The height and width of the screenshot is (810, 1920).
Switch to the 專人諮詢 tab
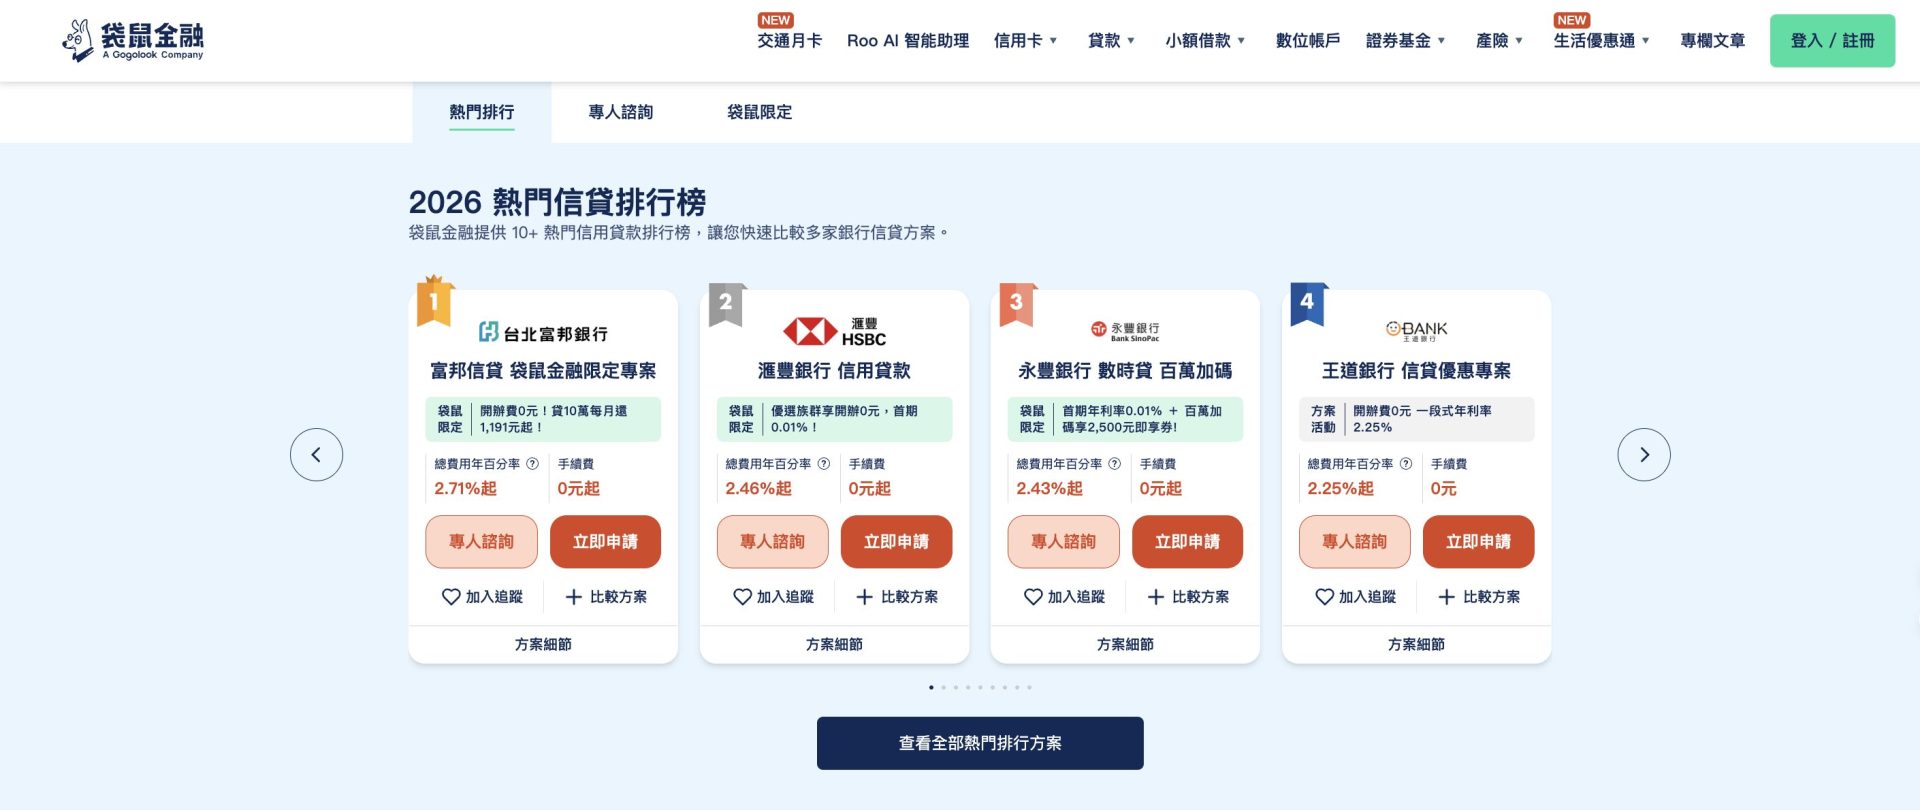[x=620, y=112]
